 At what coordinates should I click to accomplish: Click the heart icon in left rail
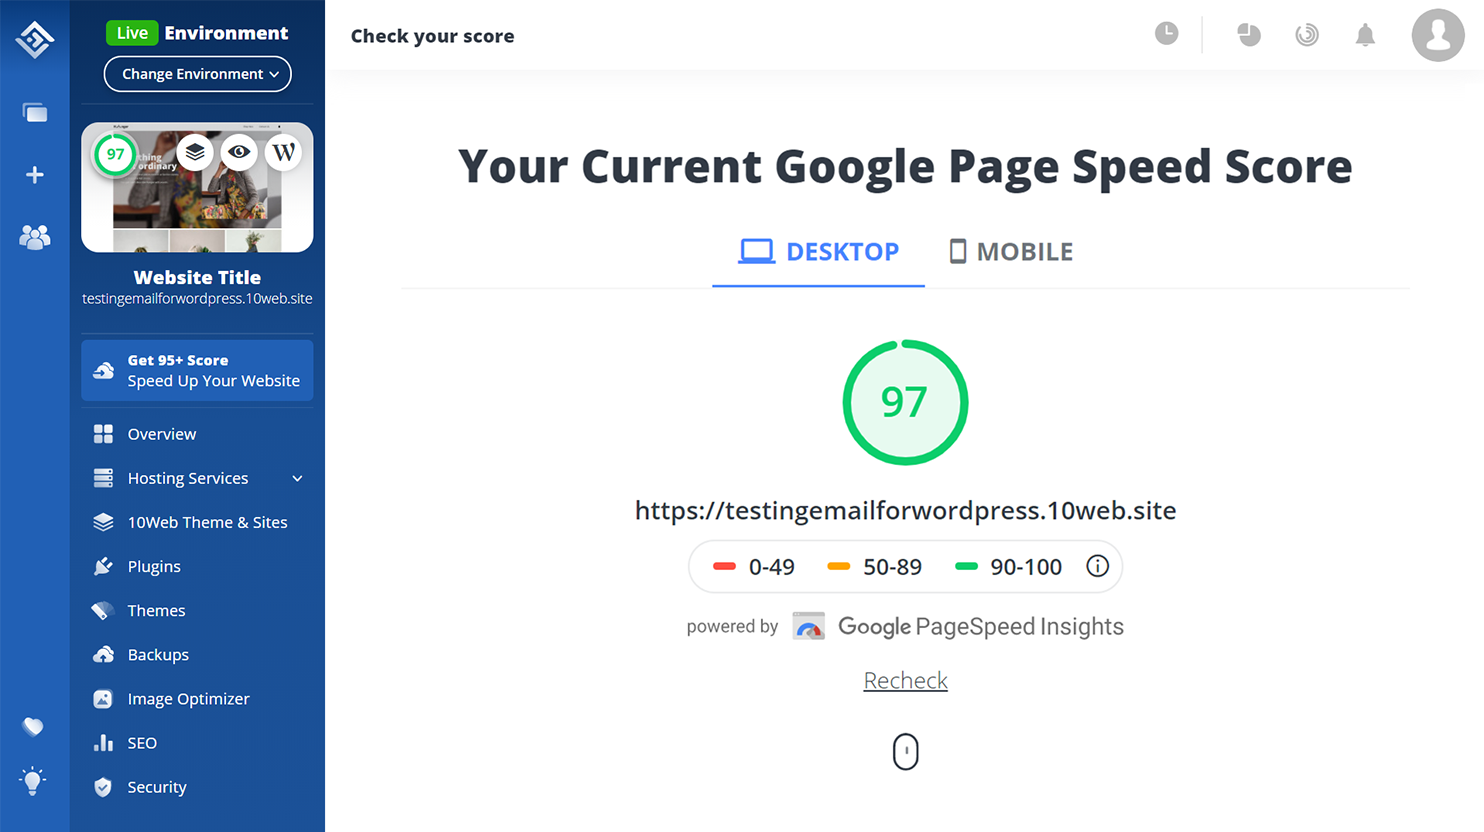(x=33, y=726)
